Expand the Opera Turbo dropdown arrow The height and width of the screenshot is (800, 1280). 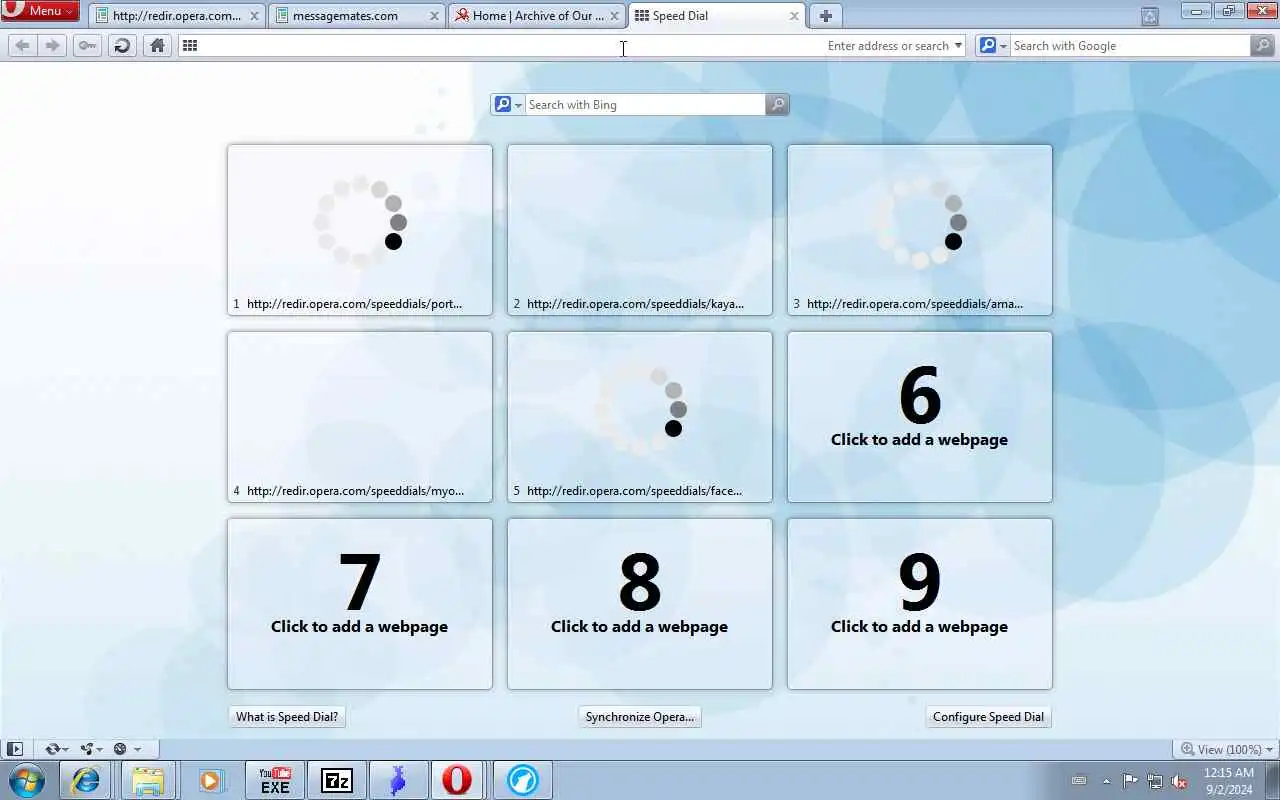click(138, 749)
